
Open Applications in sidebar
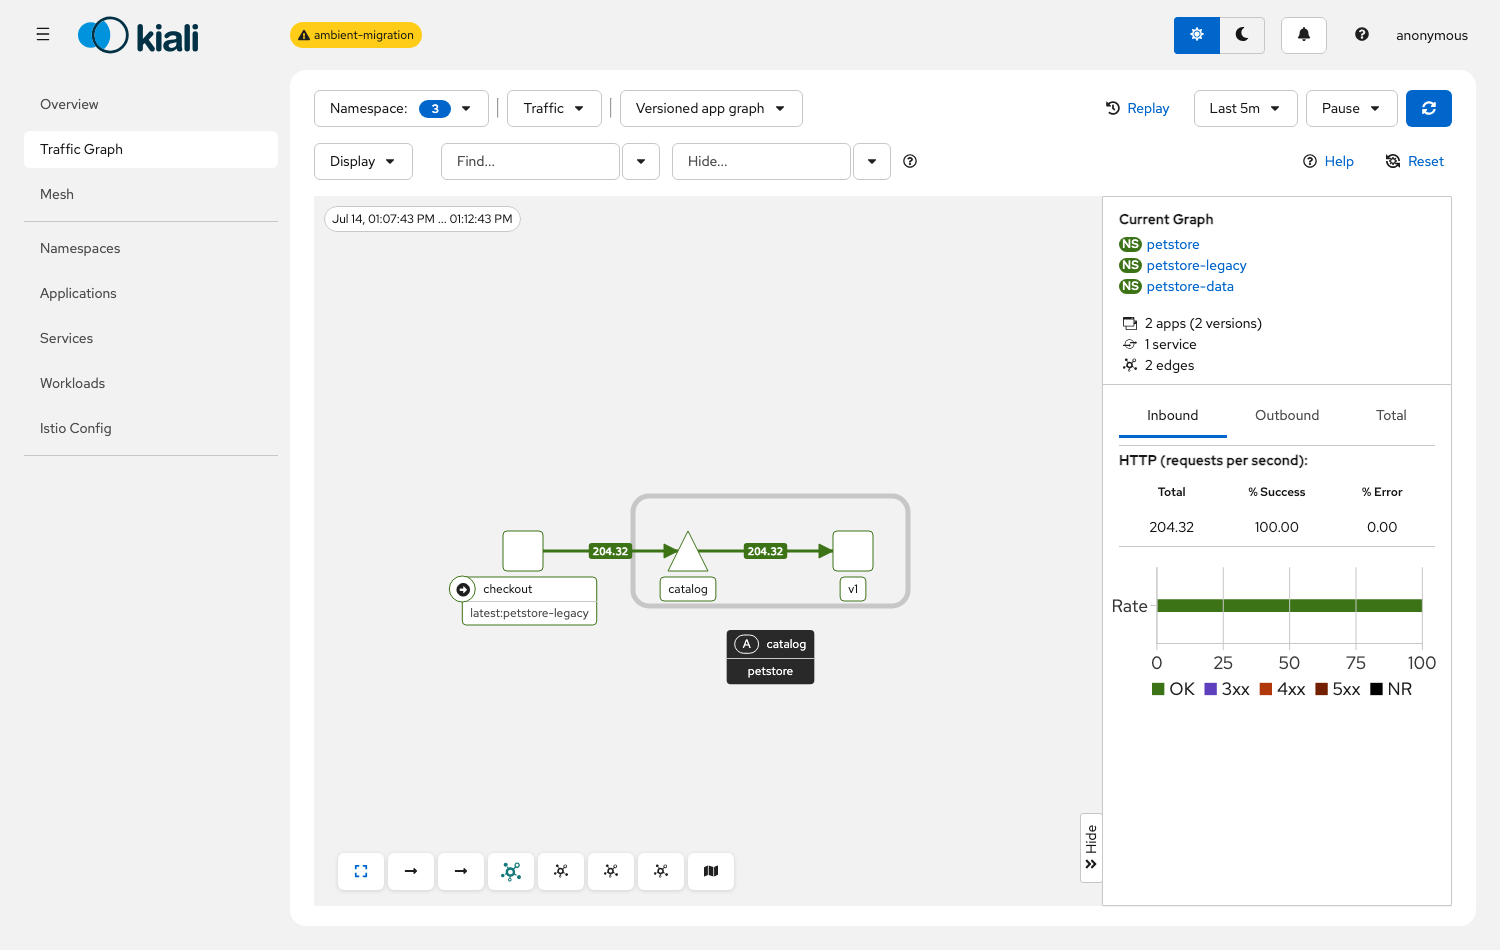(151, 293)
